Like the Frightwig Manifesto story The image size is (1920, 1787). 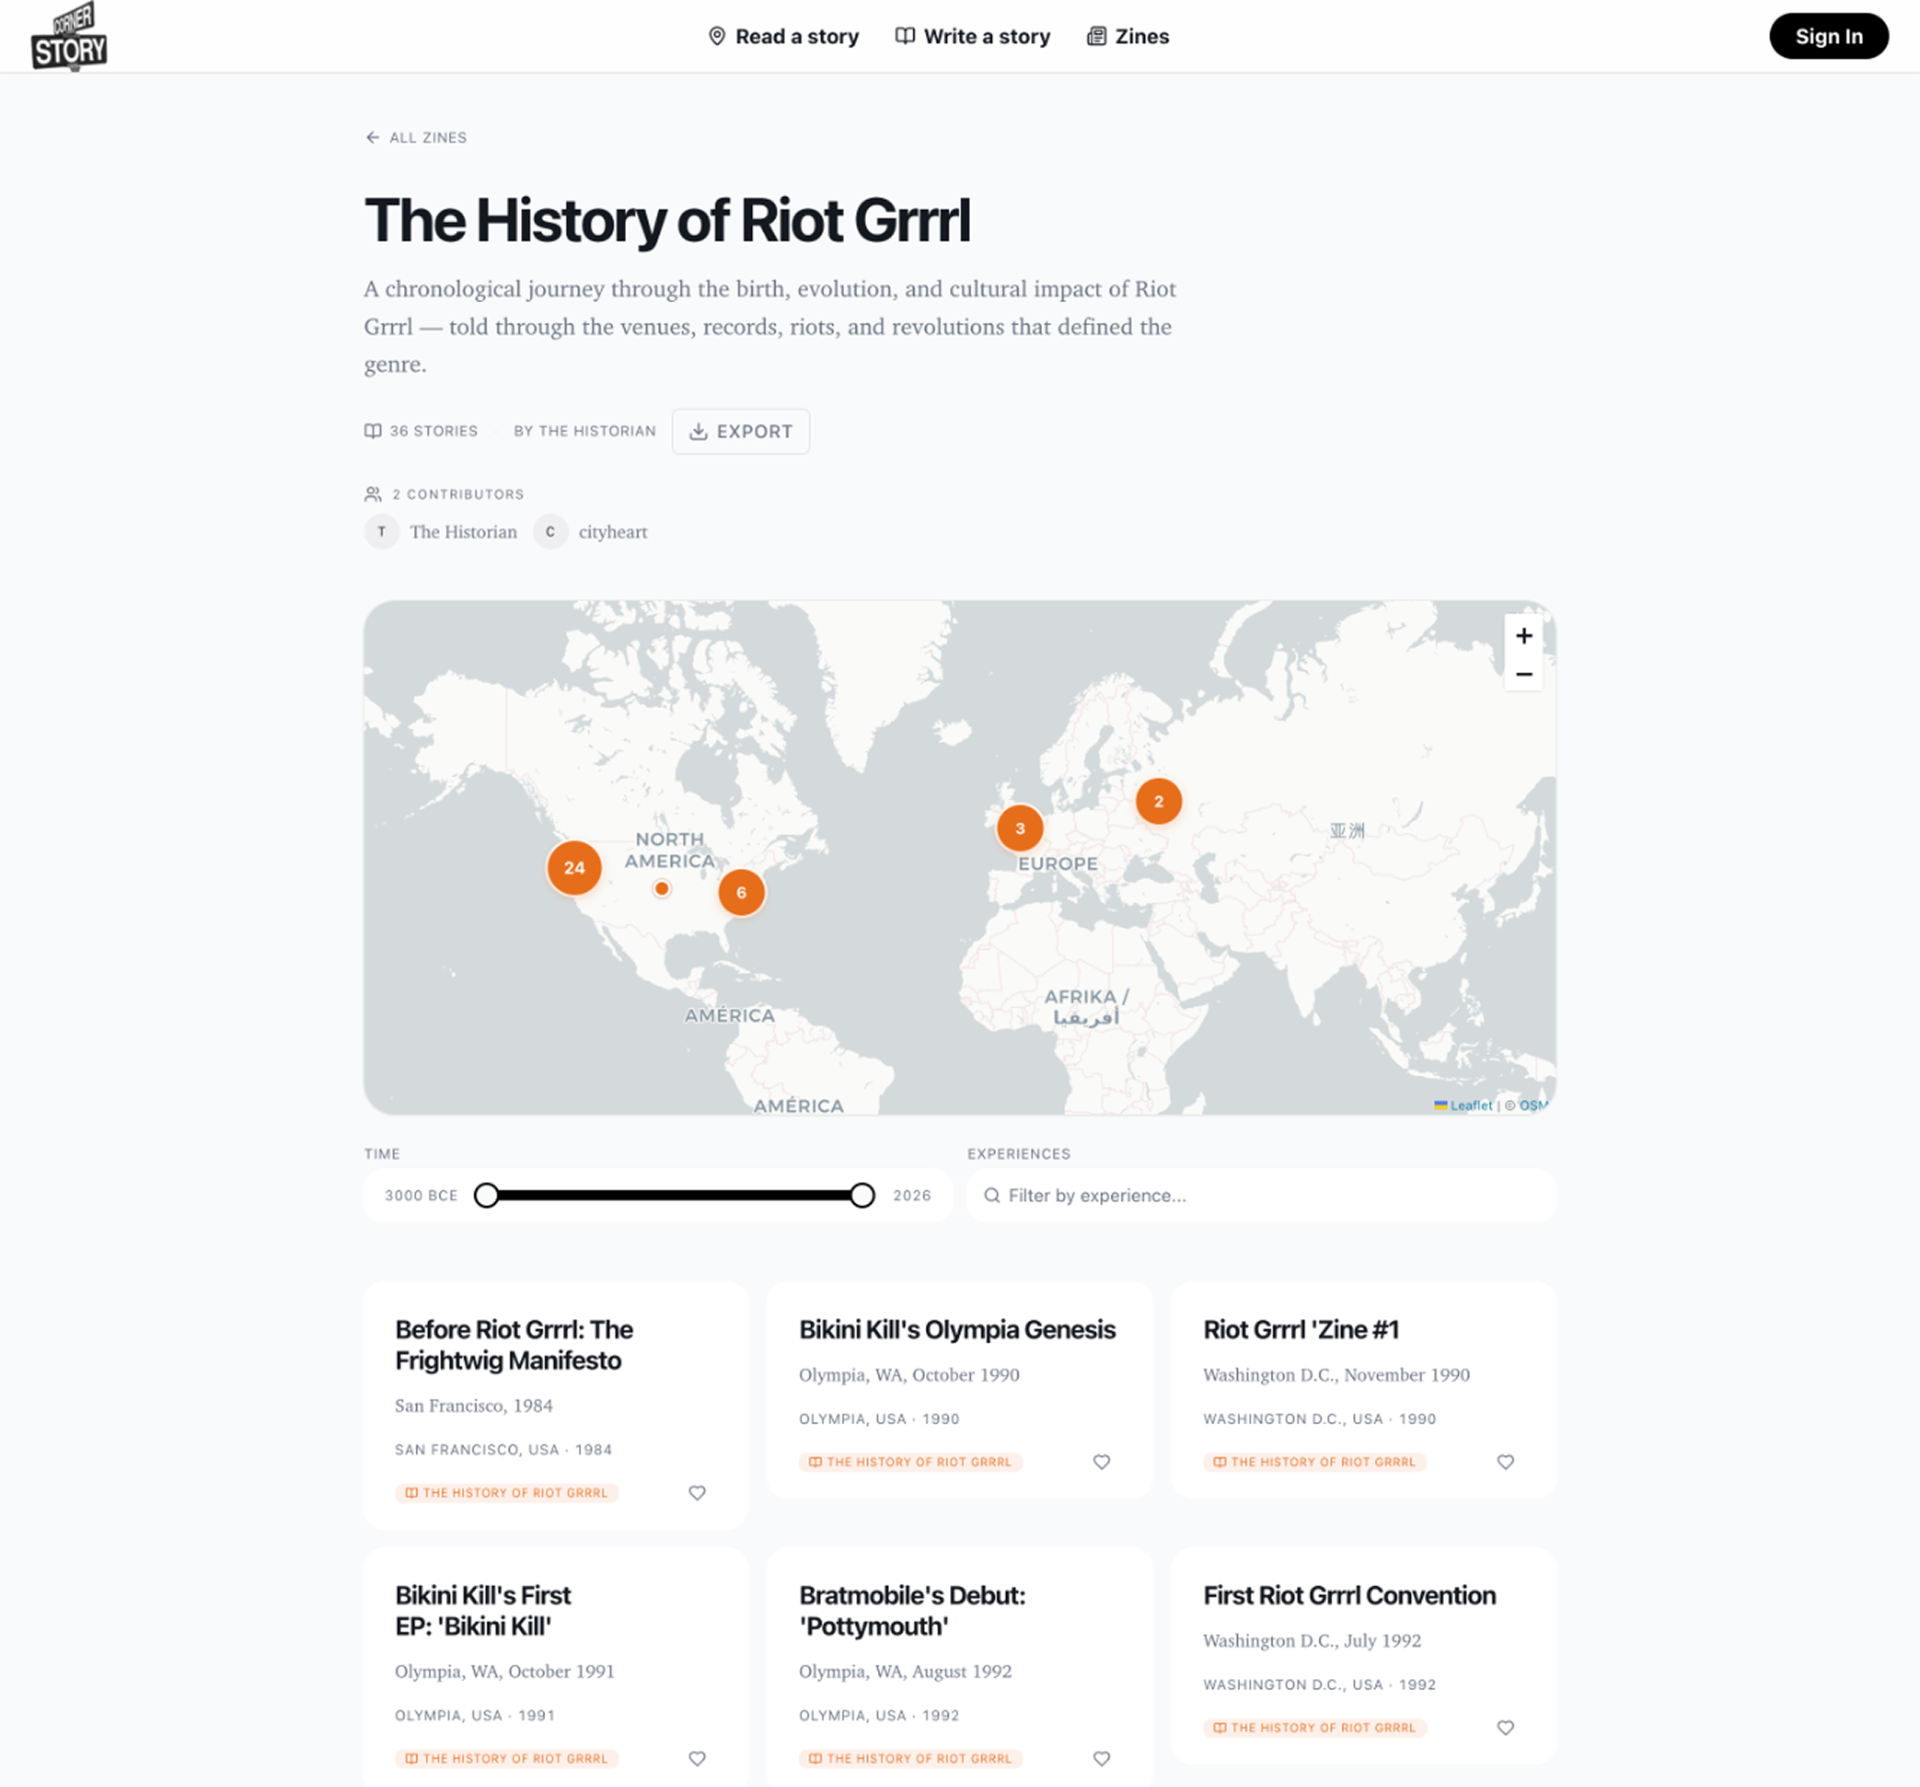click(x=697, y=1492)
